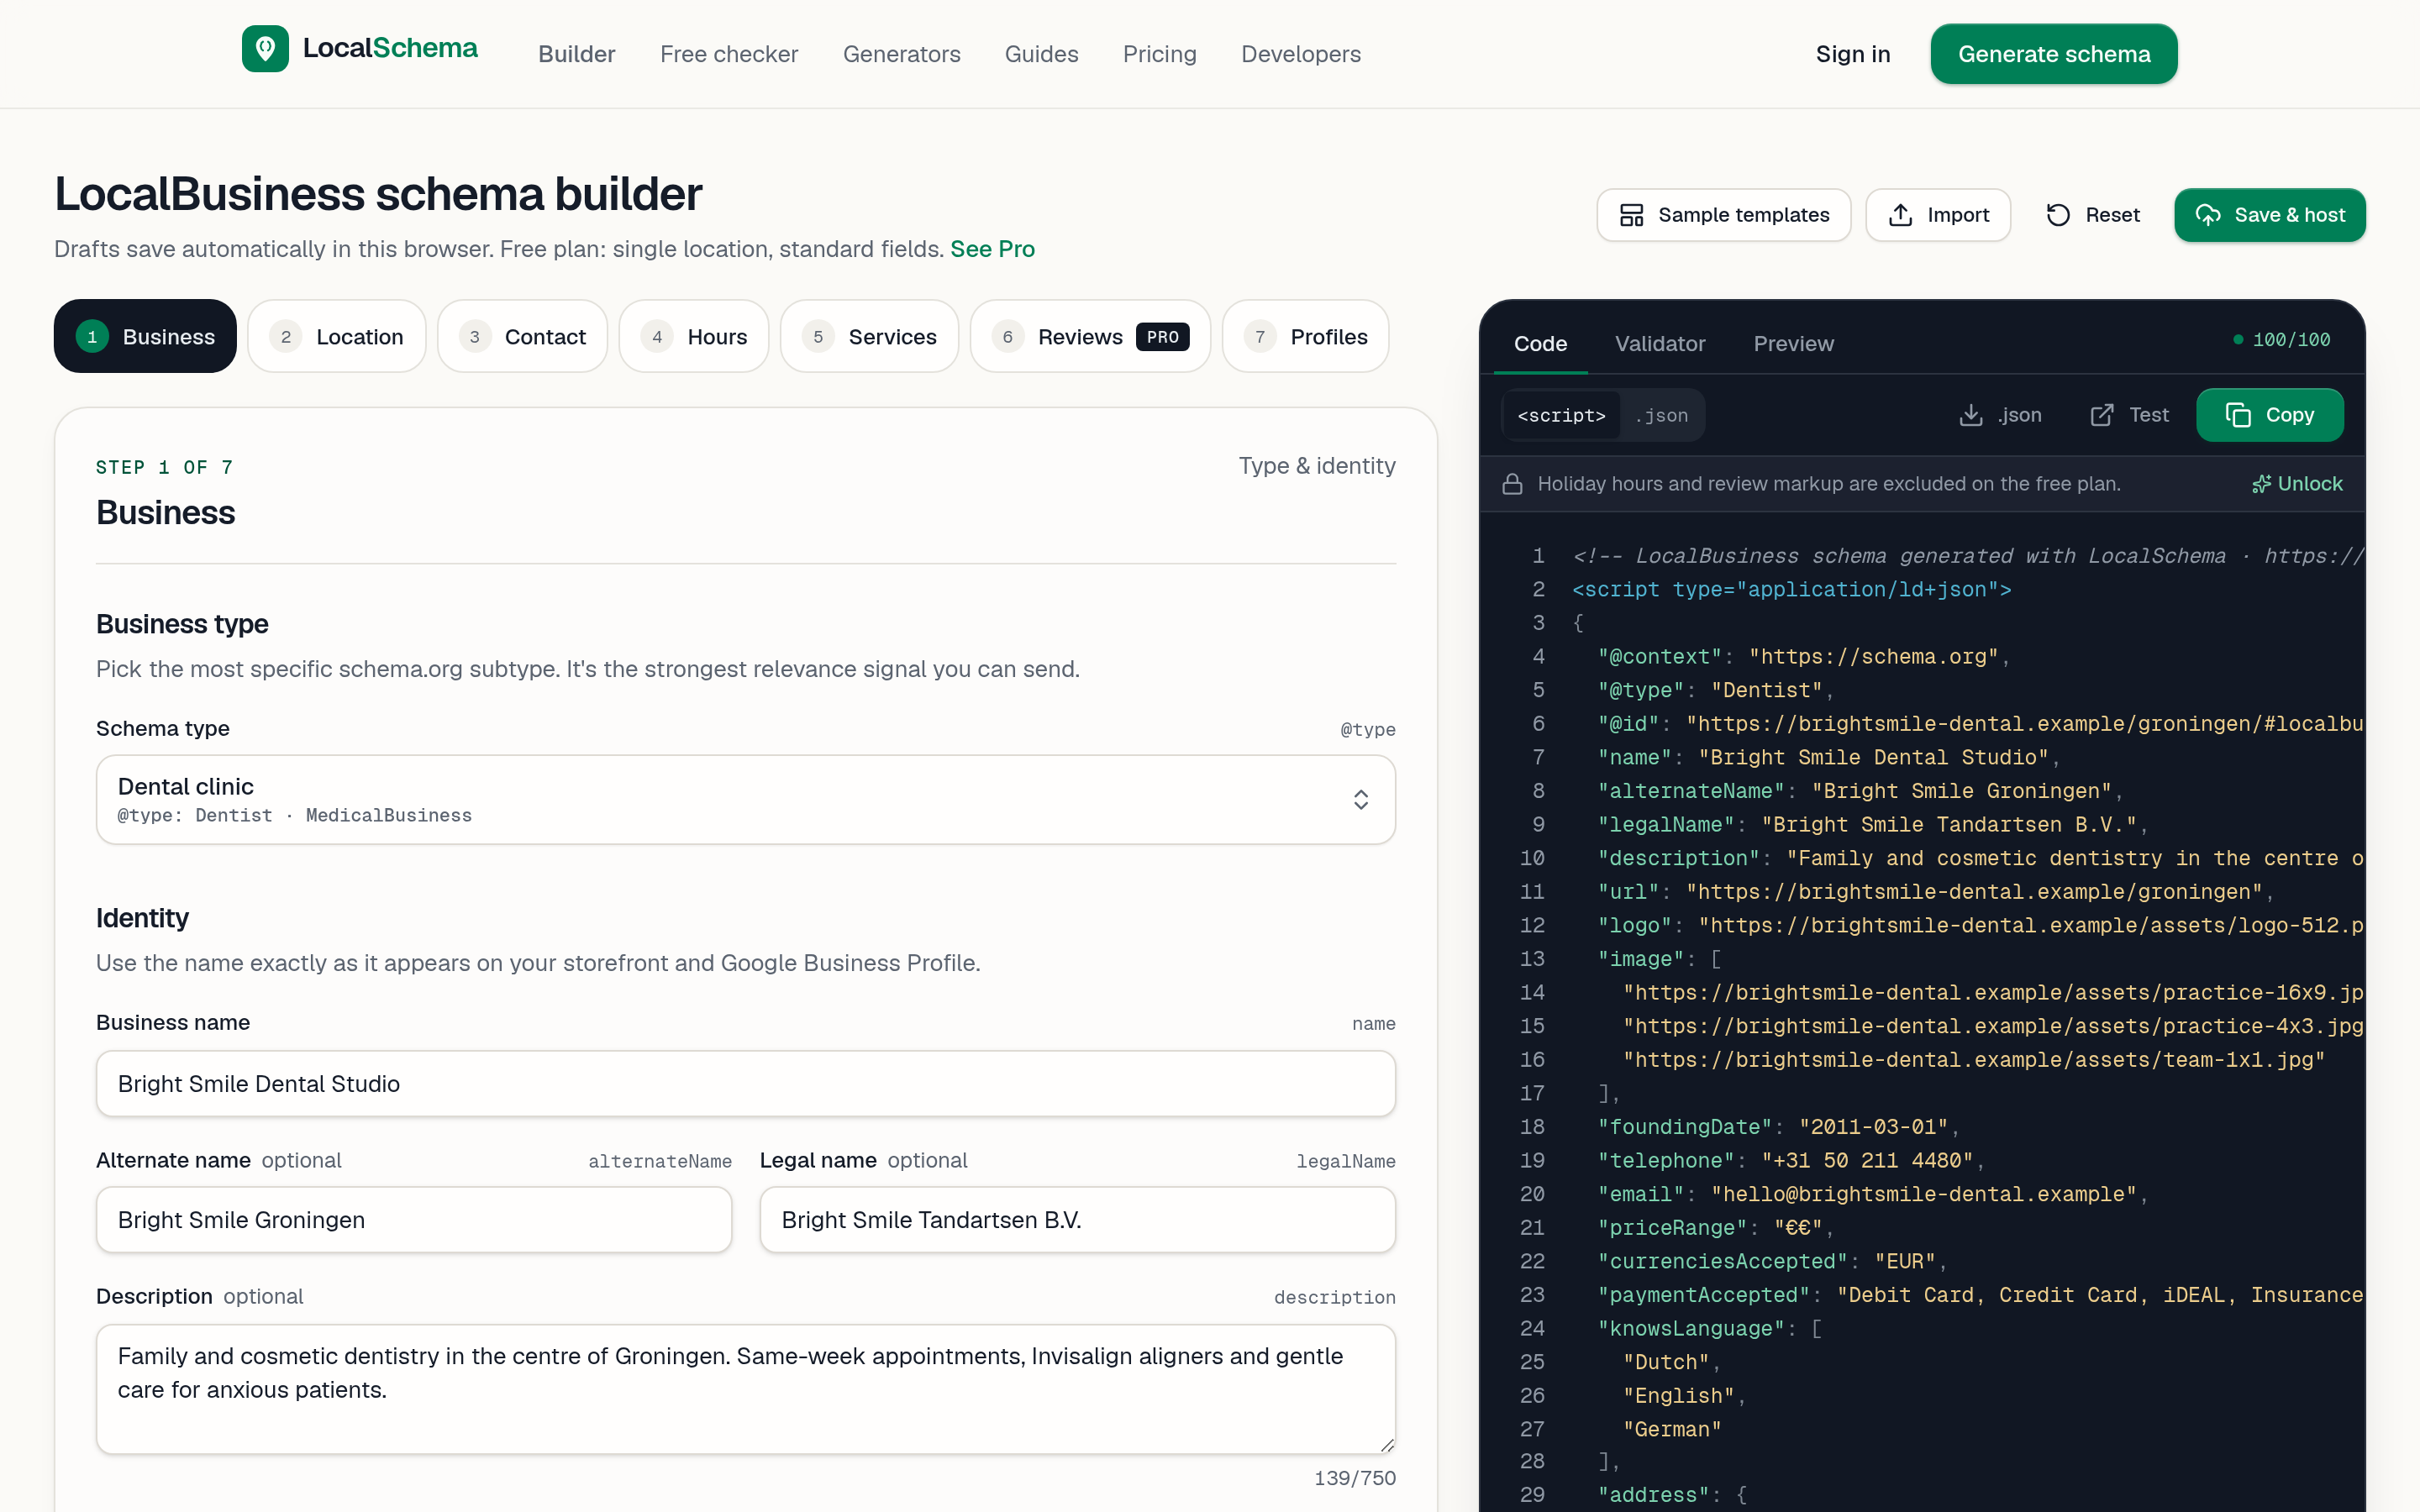2420x1512 pixels.
Task: Click the 100/100 score indicator
Action: 2282,340
